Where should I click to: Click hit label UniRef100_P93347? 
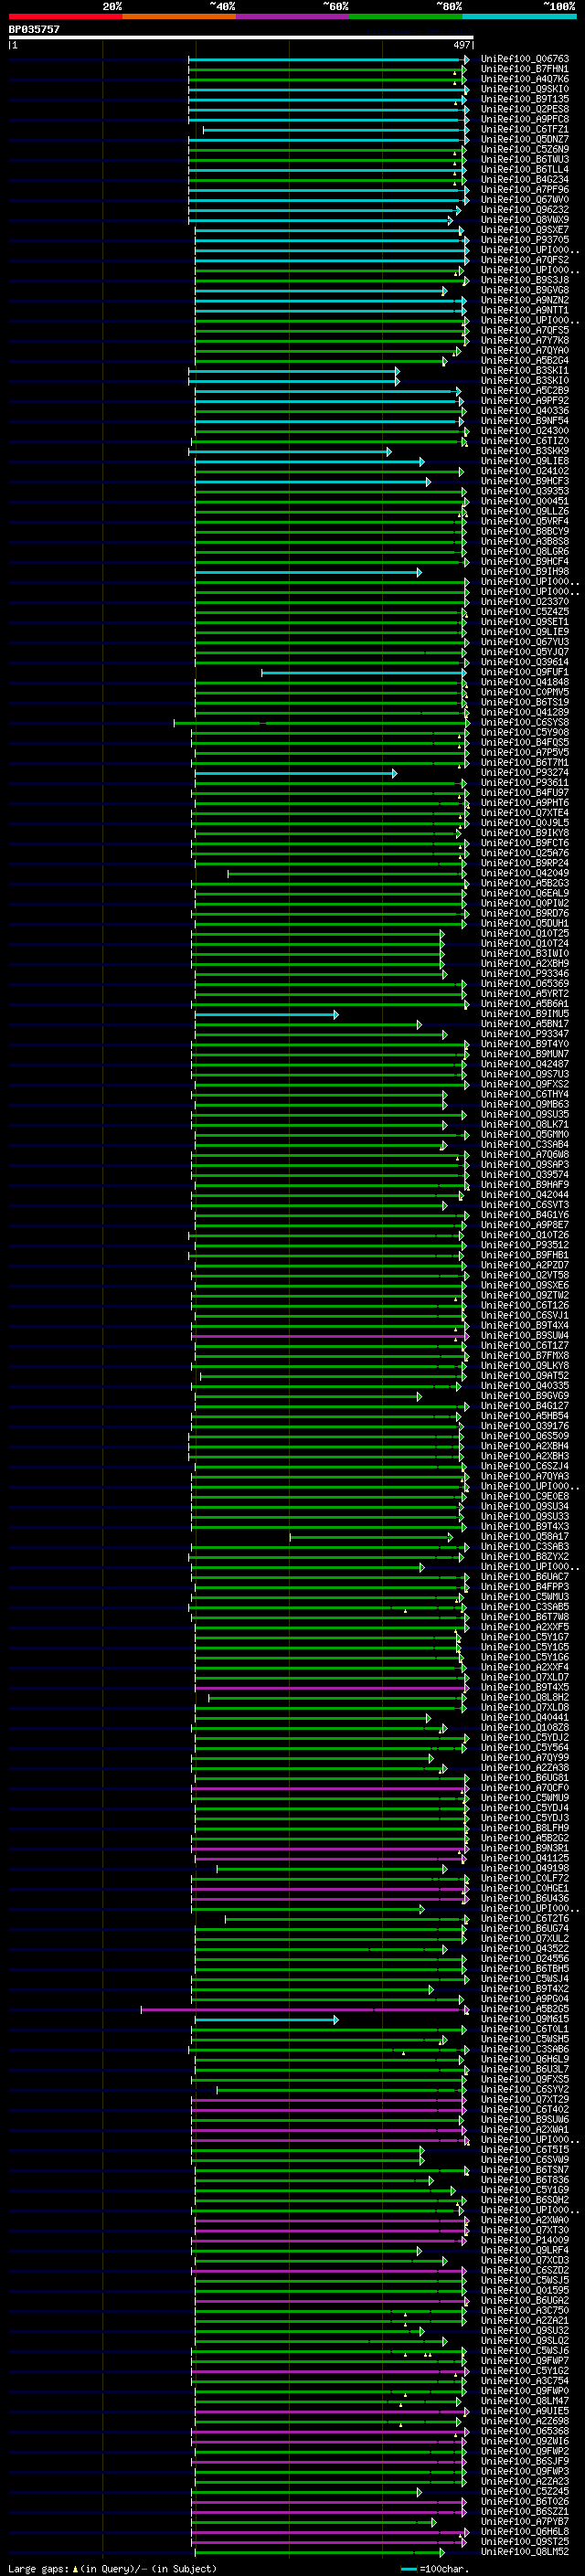click(x=525, y=1034)
